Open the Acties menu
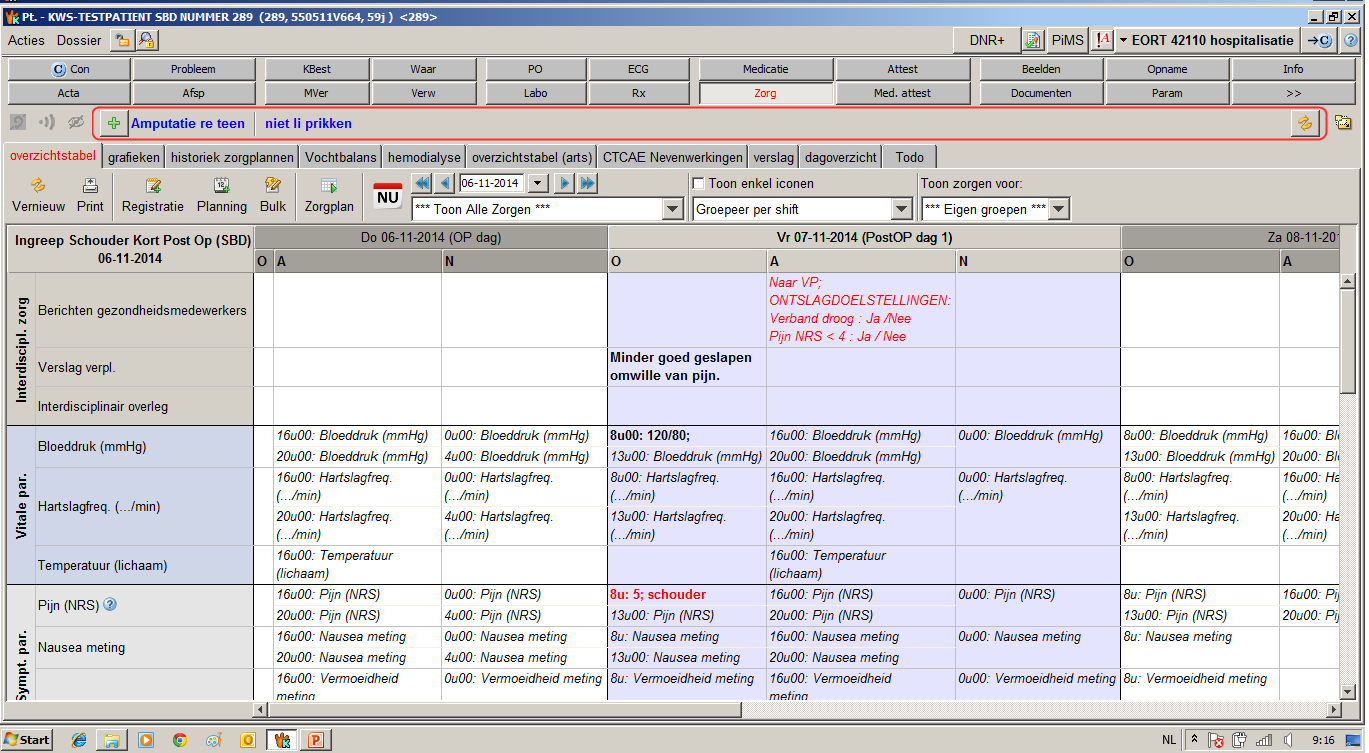1369x753 pixels. point(26,40)
